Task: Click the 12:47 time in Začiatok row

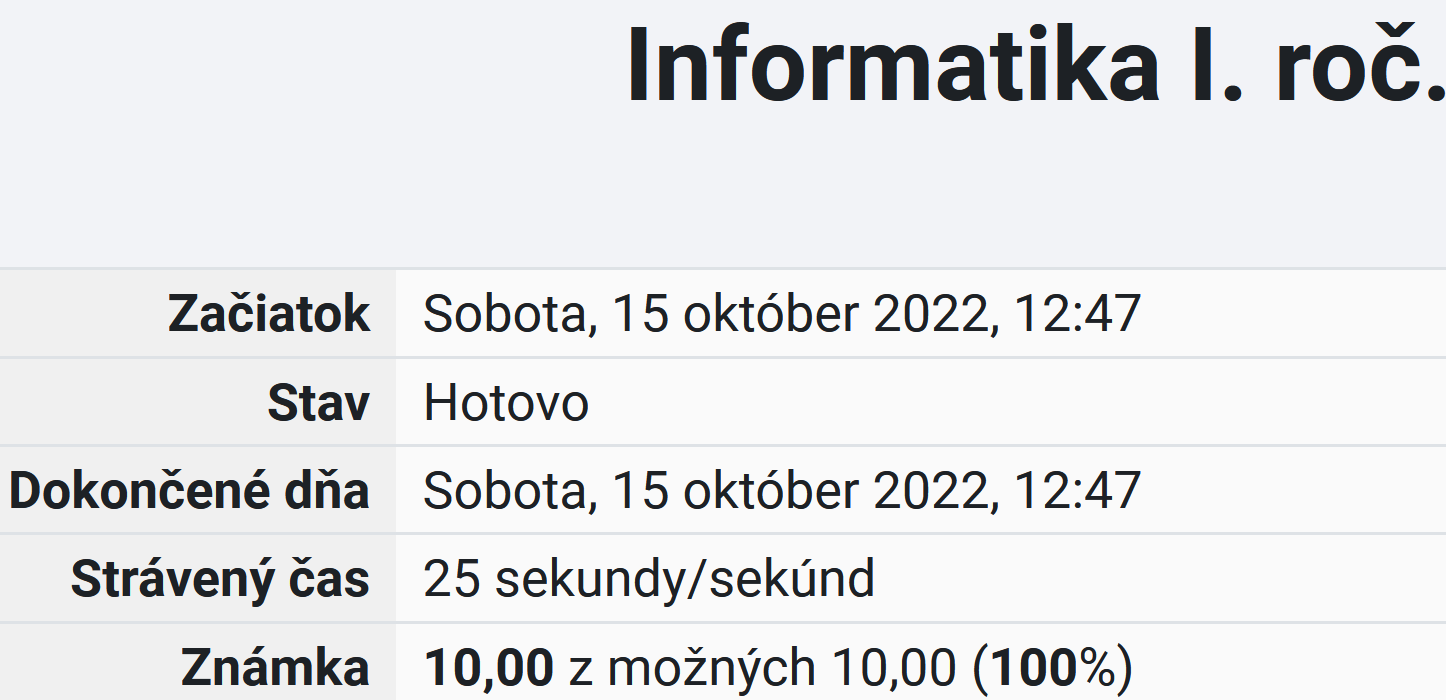Action: [1077, 314]
